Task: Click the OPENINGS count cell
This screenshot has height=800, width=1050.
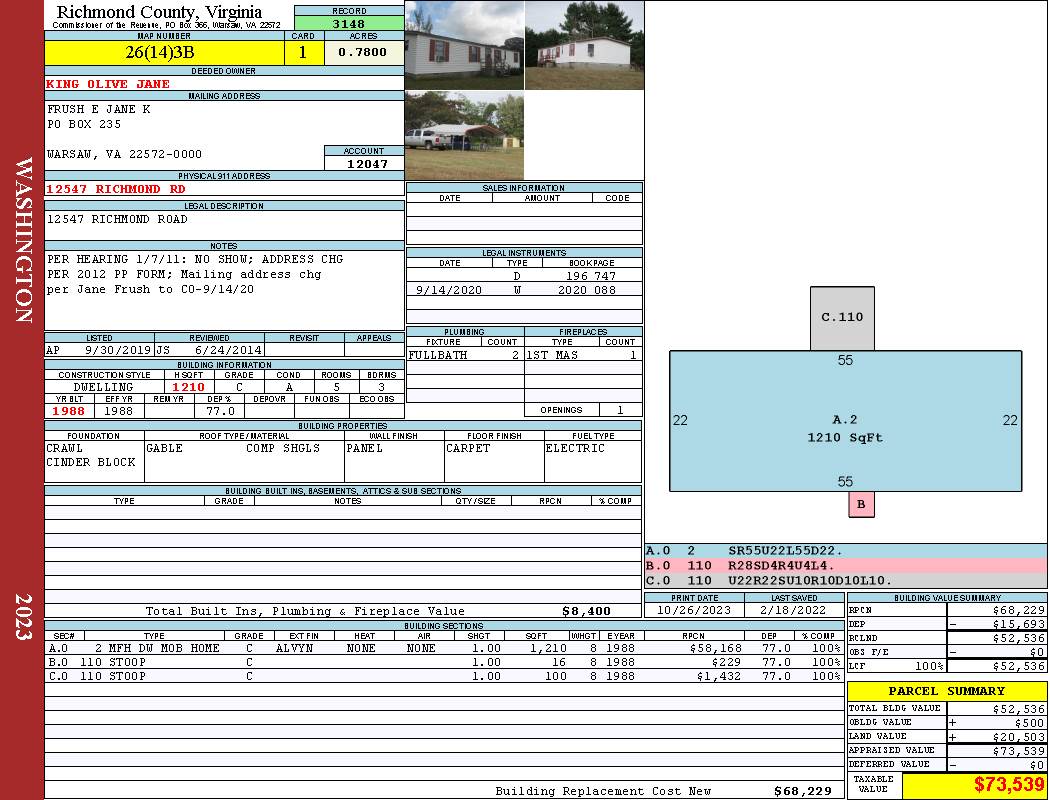Action: coord(620,410)
